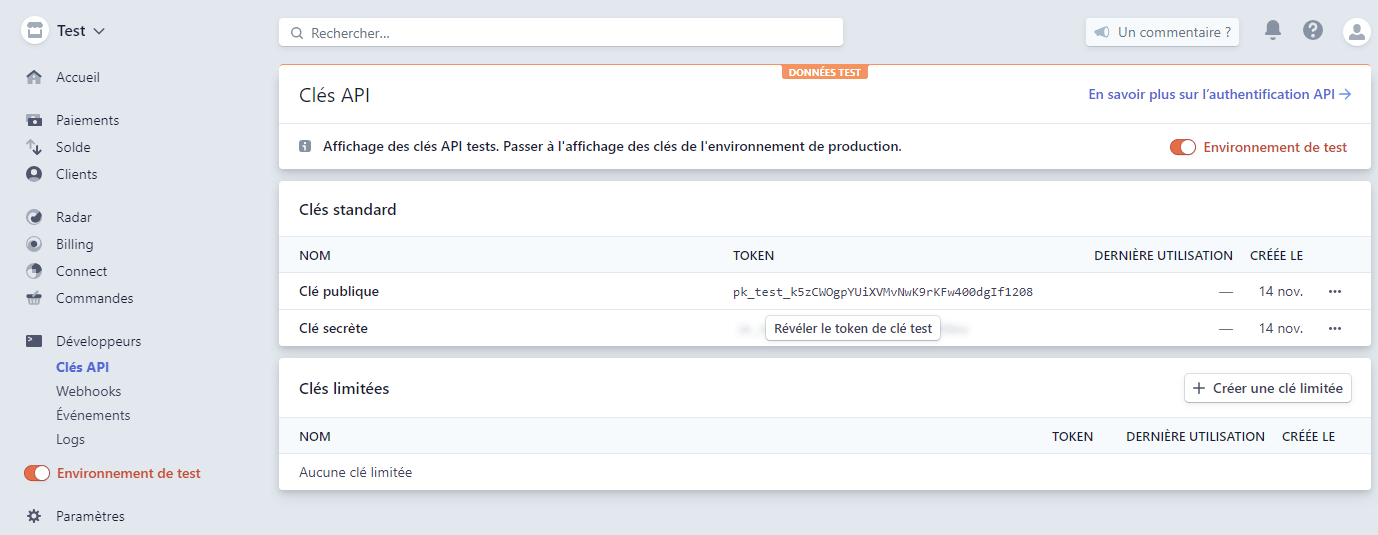Click Clé publique creation date 14 nov.
Viewport: 1378px width, 535px height.
tap(1281, 291)
